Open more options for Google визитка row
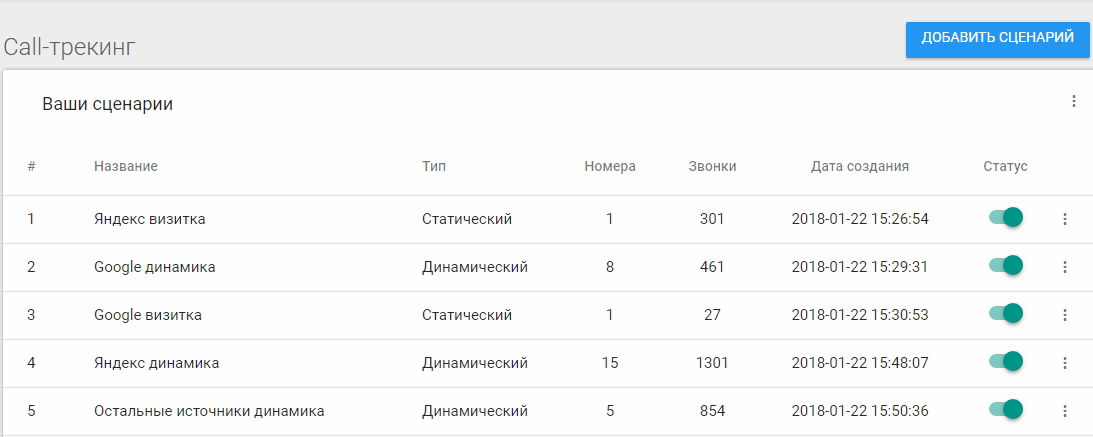Viewport: 1093px width, 437px height. pyautogui.click(x=1064, y=315)
